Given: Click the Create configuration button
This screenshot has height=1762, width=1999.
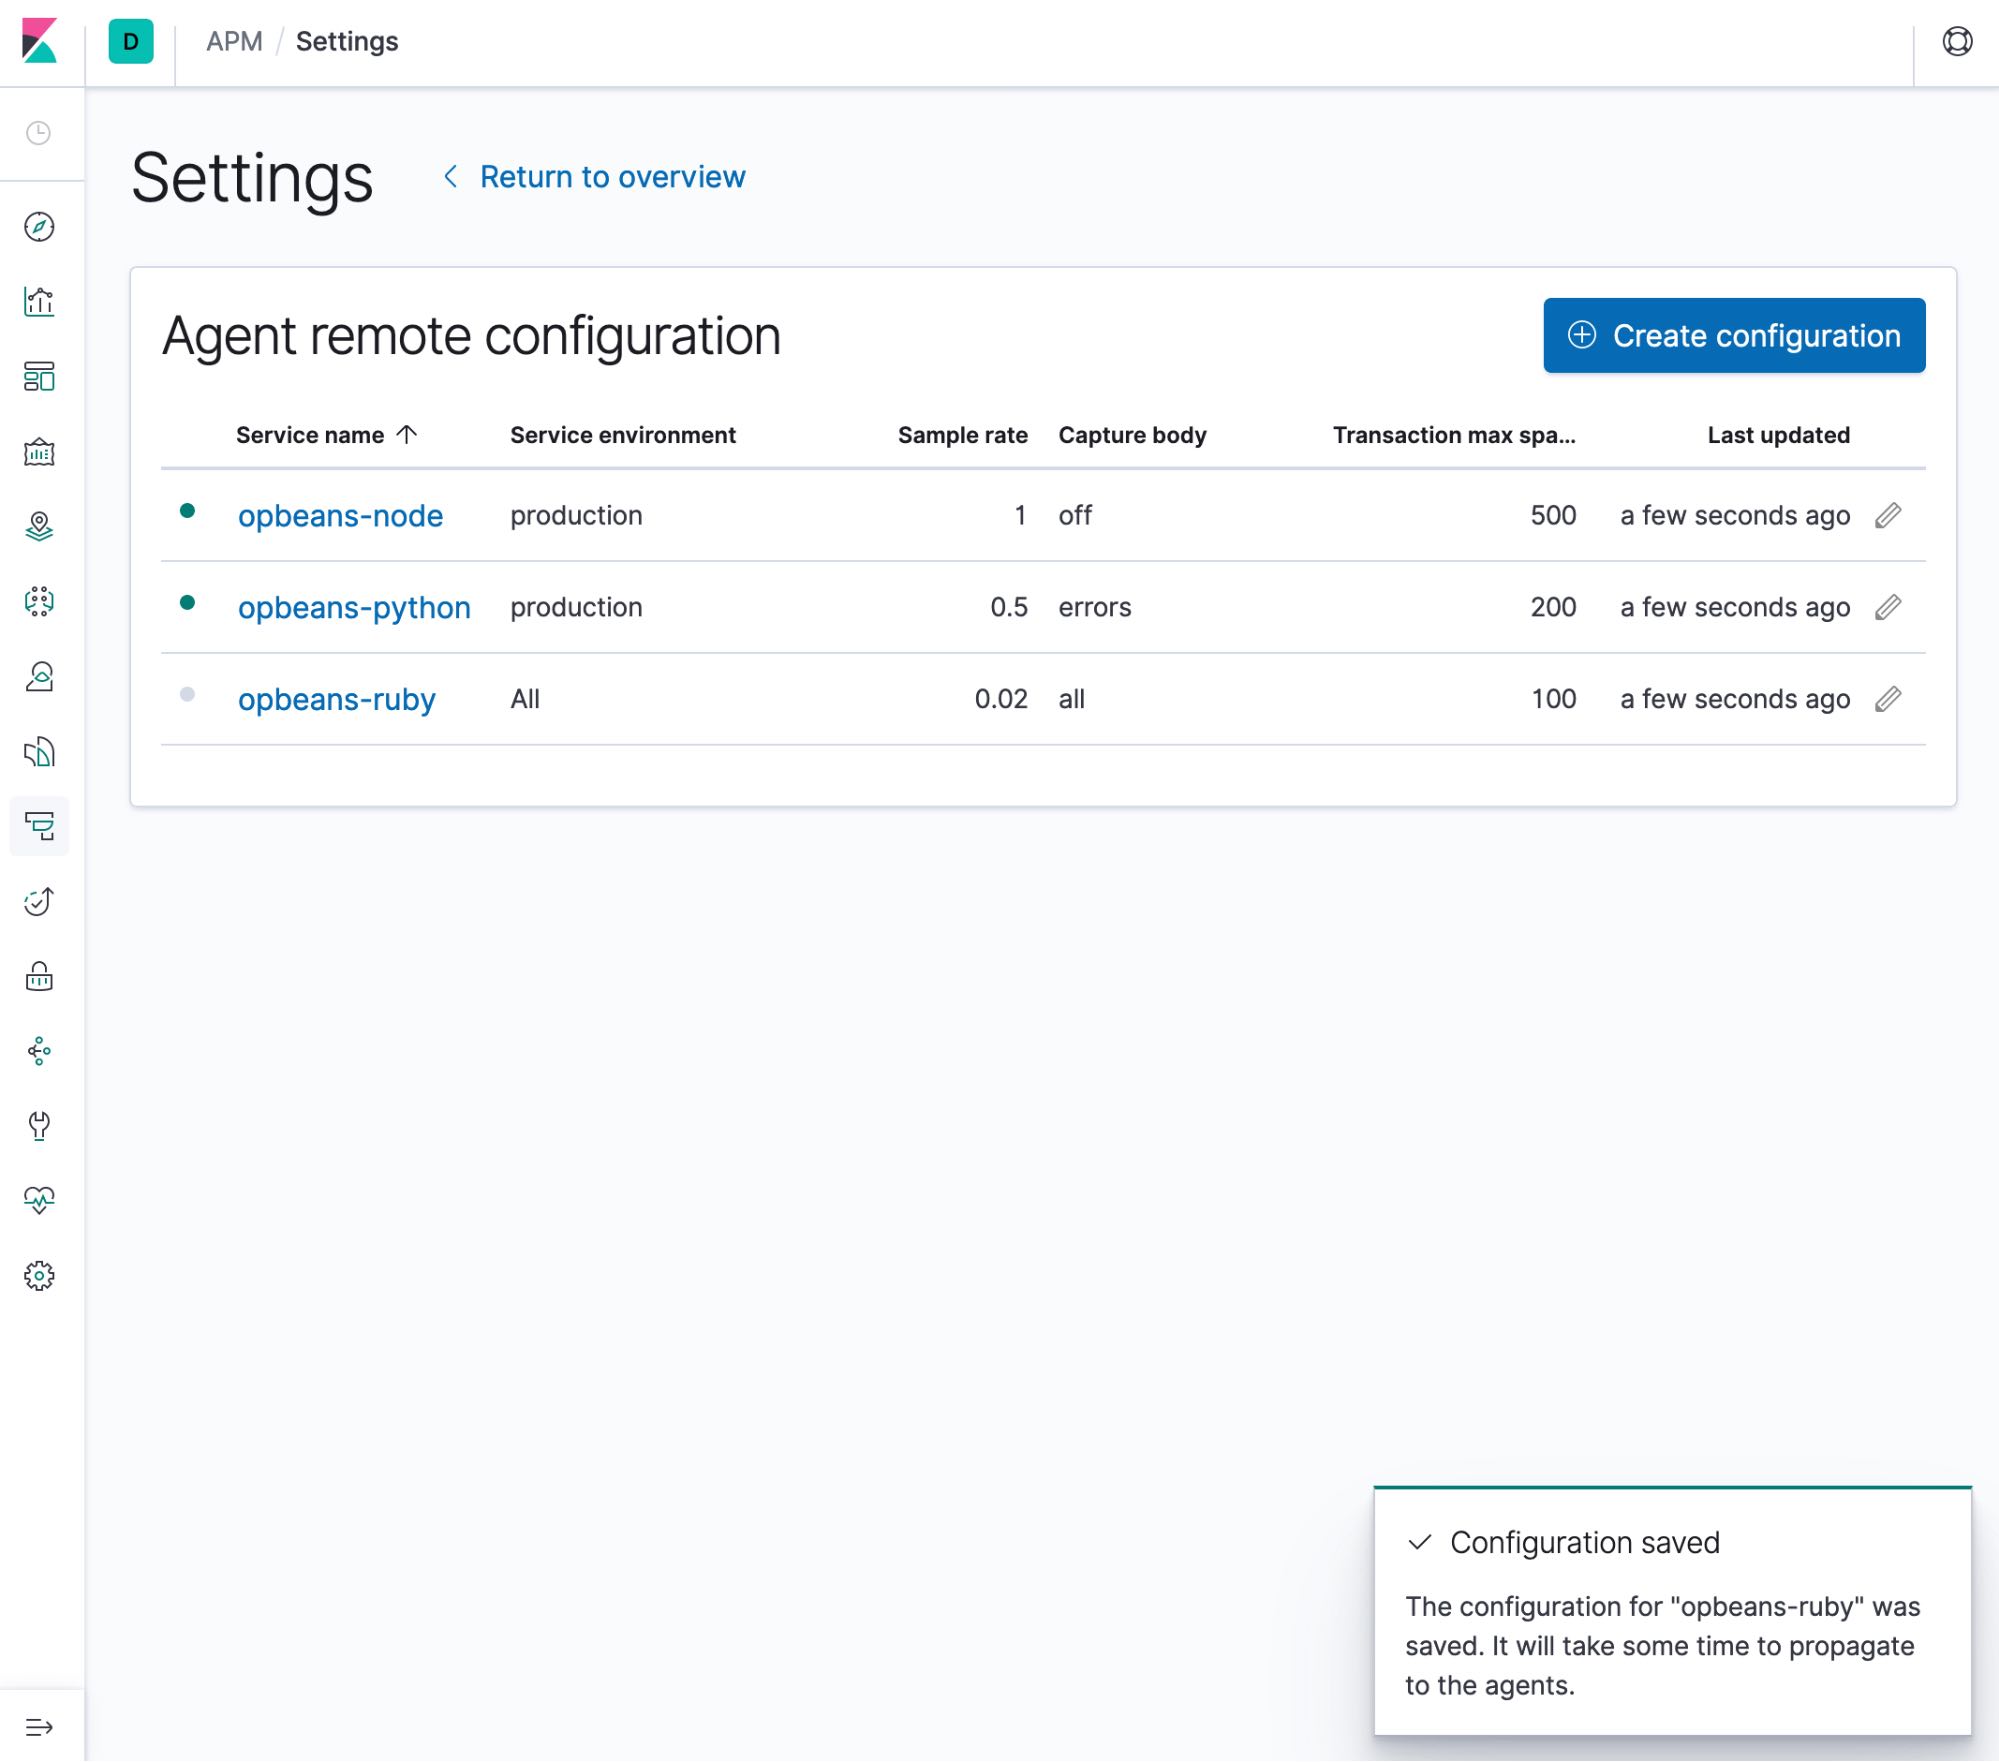Looking at the screenshot, I should pyautogui.click(x=1735, y=337).
